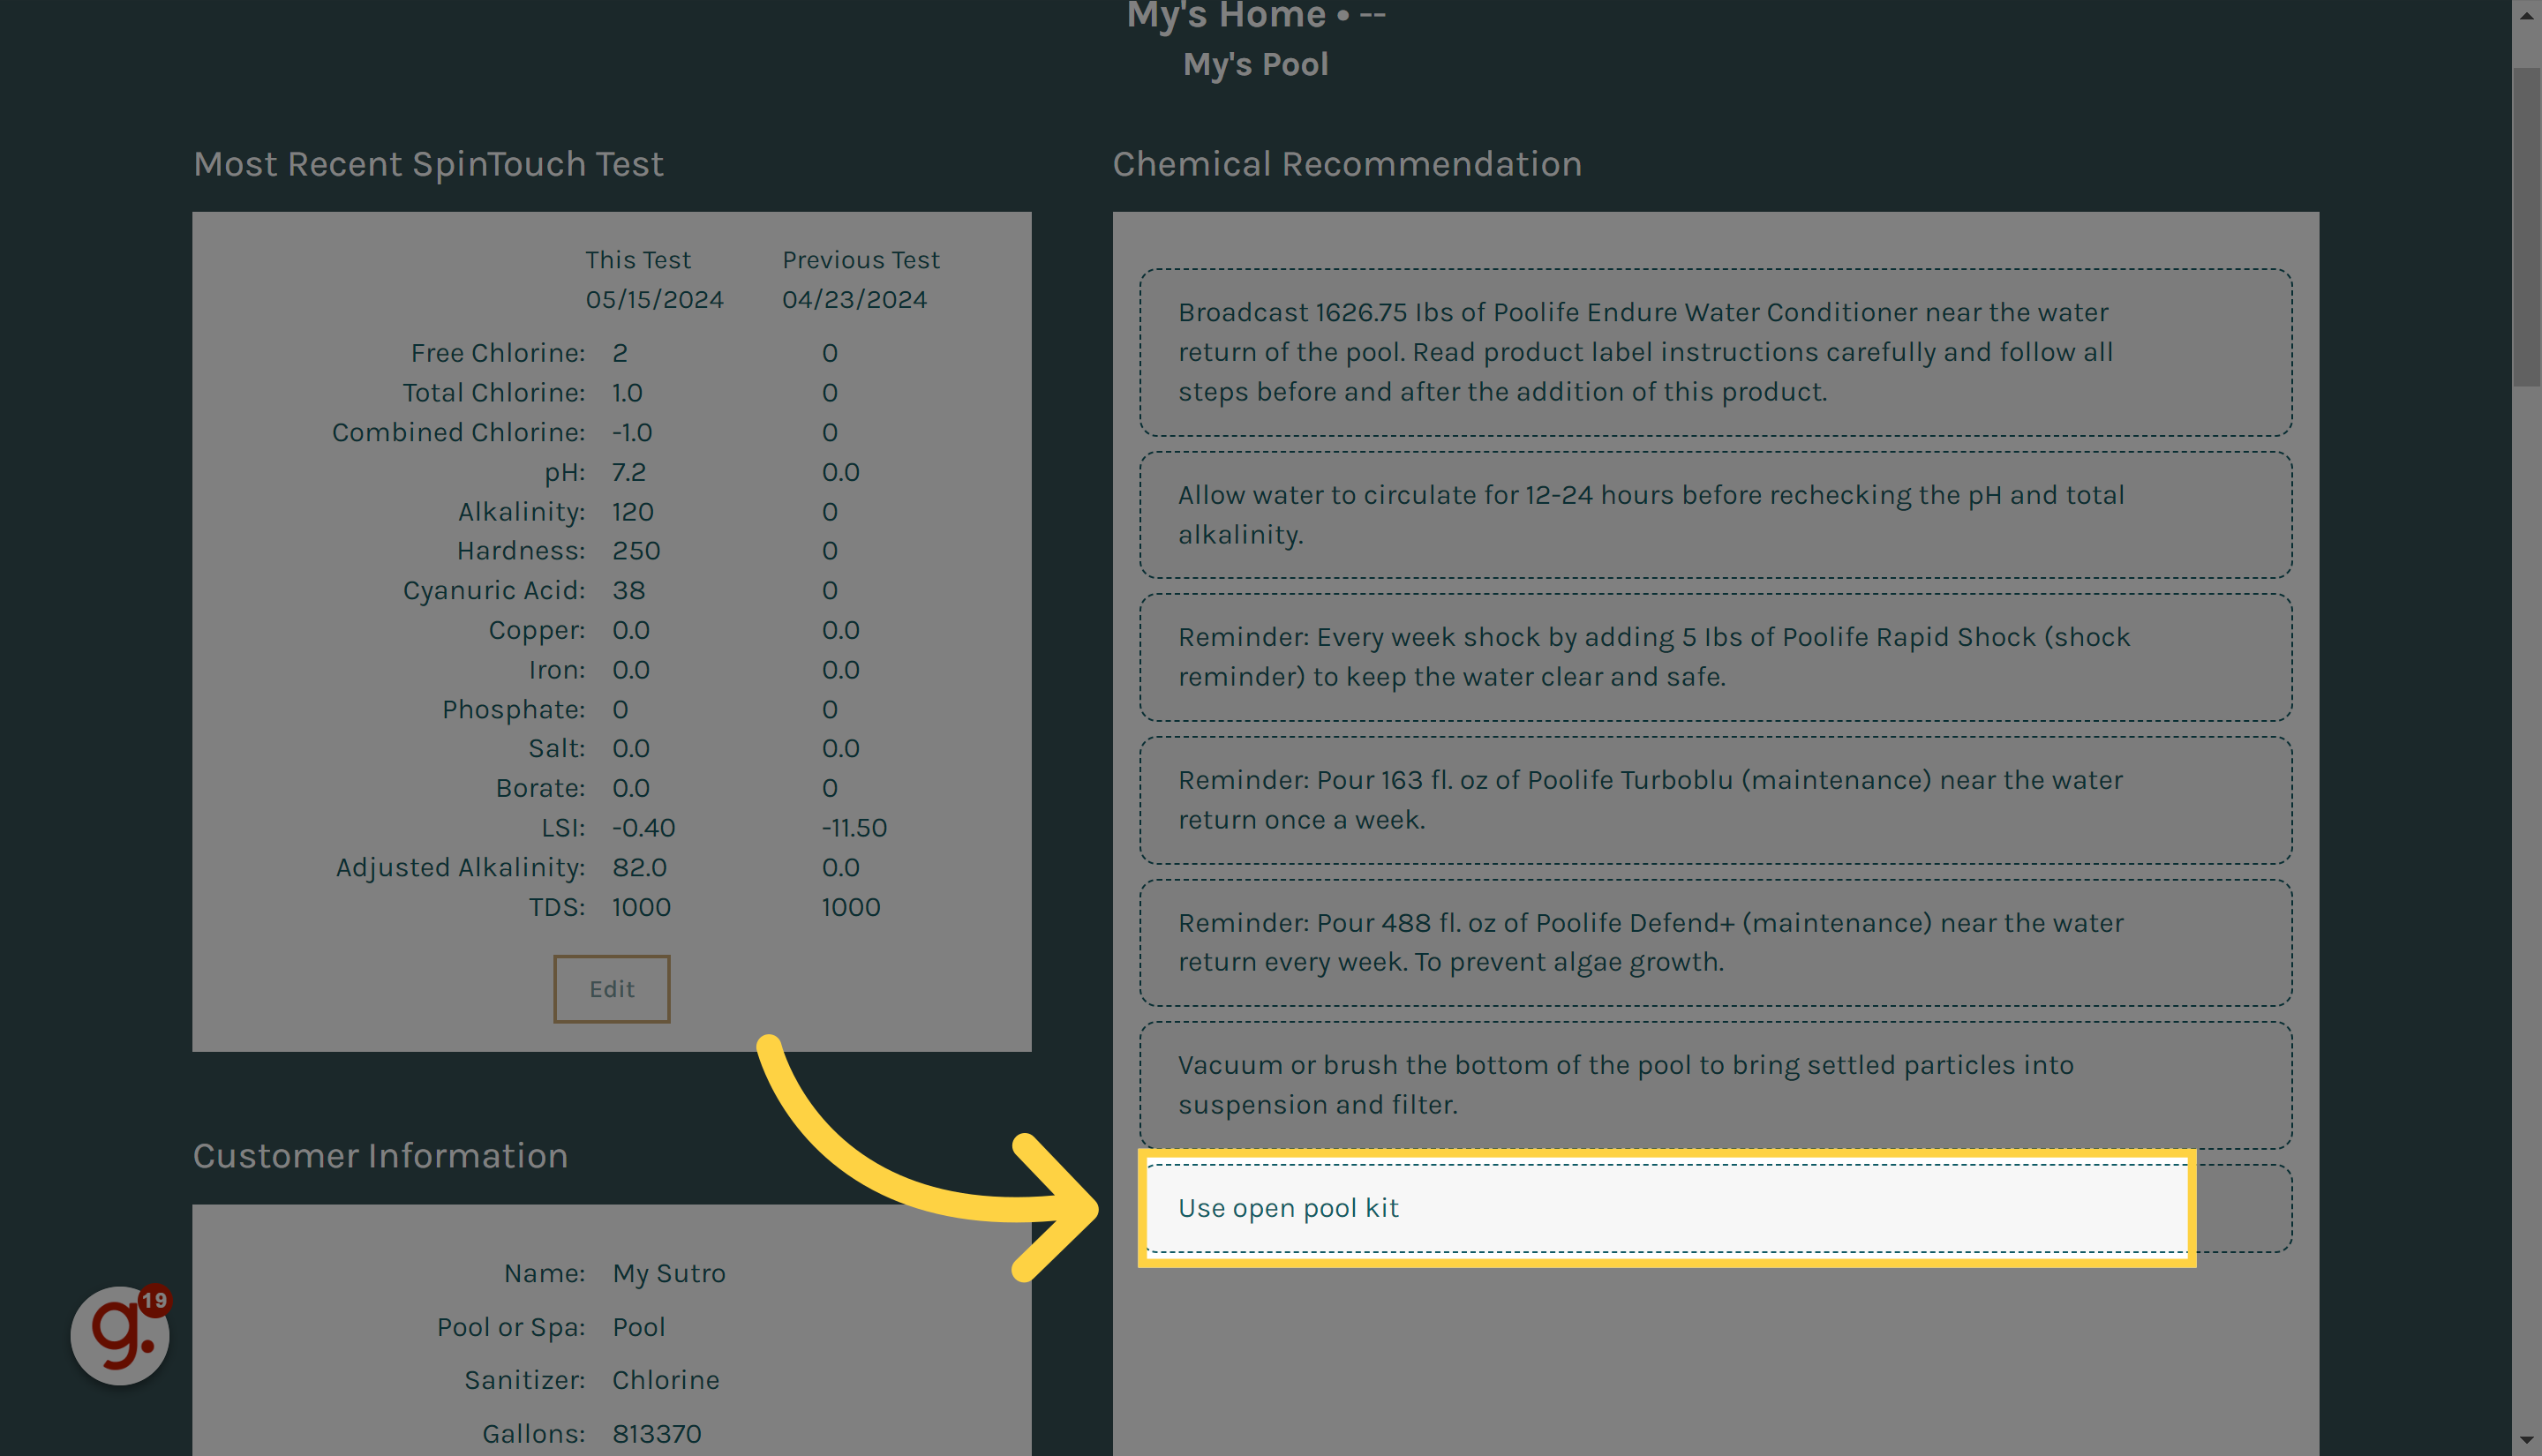The image size is (2542, 1456).
Task: Click the "My's Home" page title
Action: pos(1255,15)
